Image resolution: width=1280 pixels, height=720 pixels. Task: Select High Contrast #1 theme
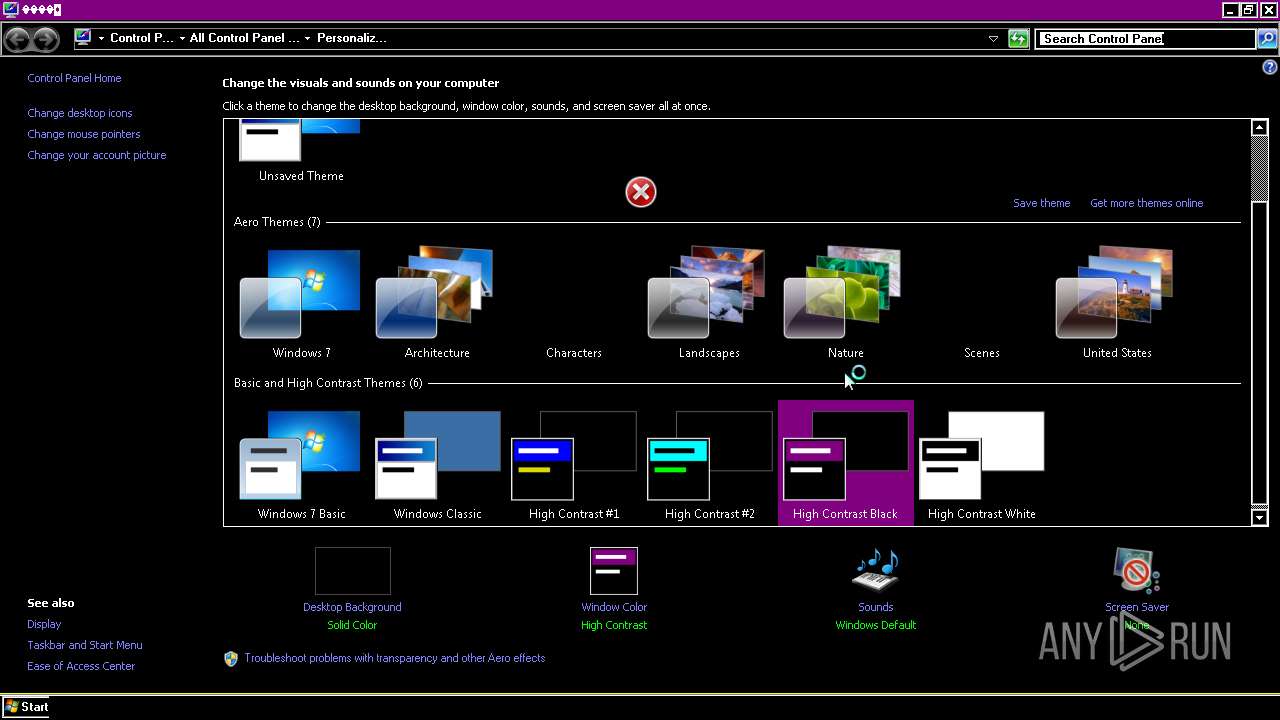click(x=573, y=463)
